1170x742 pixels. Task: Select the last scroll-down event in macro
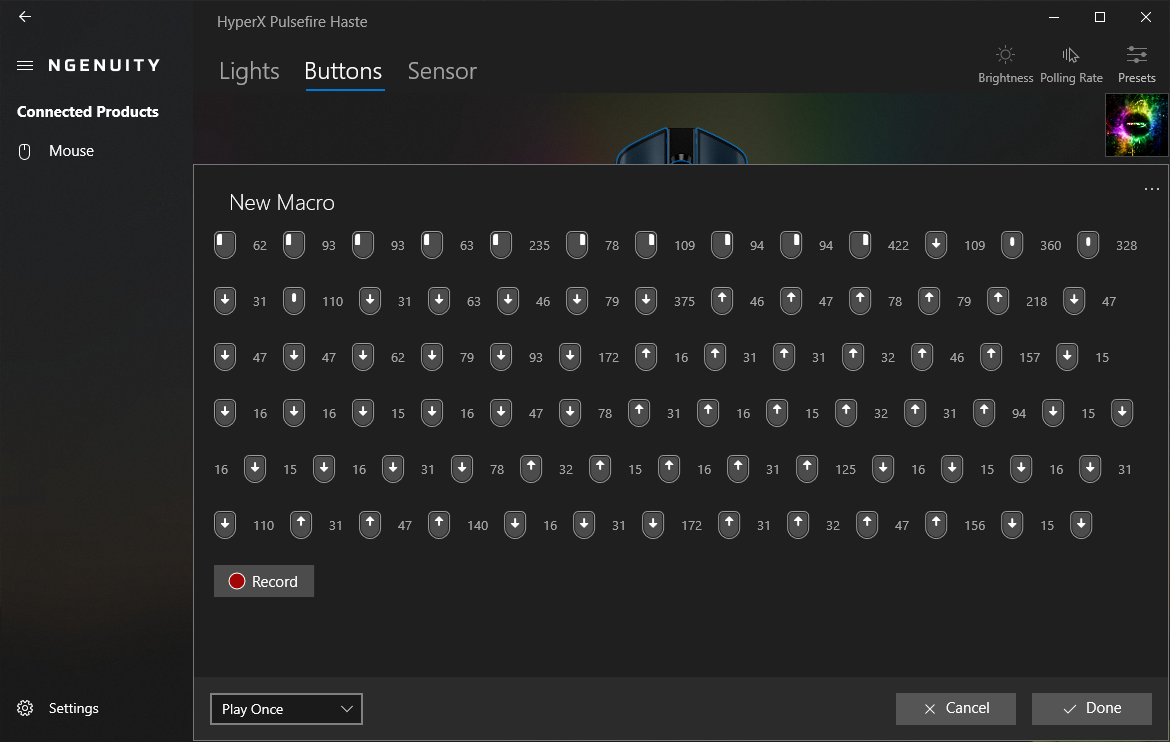tap(1081, 525)
